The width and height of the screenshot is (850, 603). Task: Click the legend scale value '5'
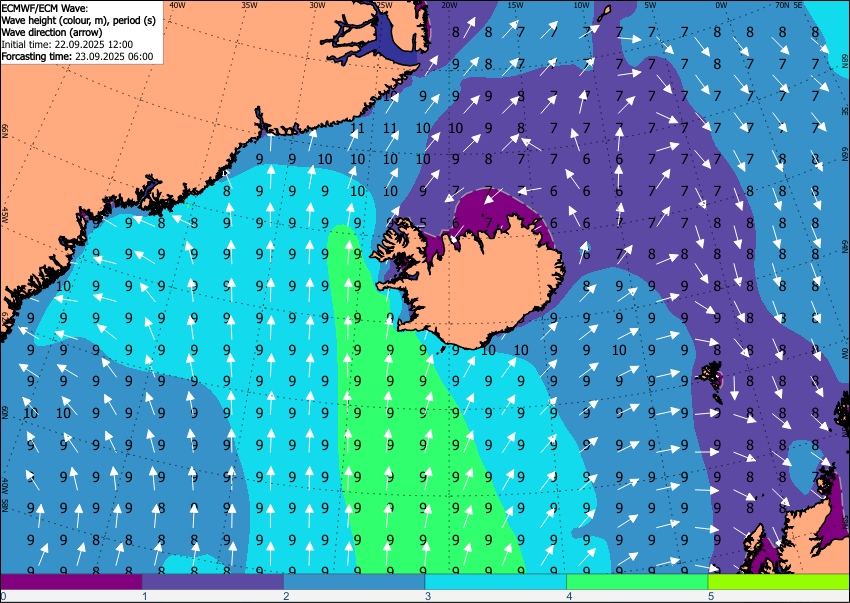711,597
